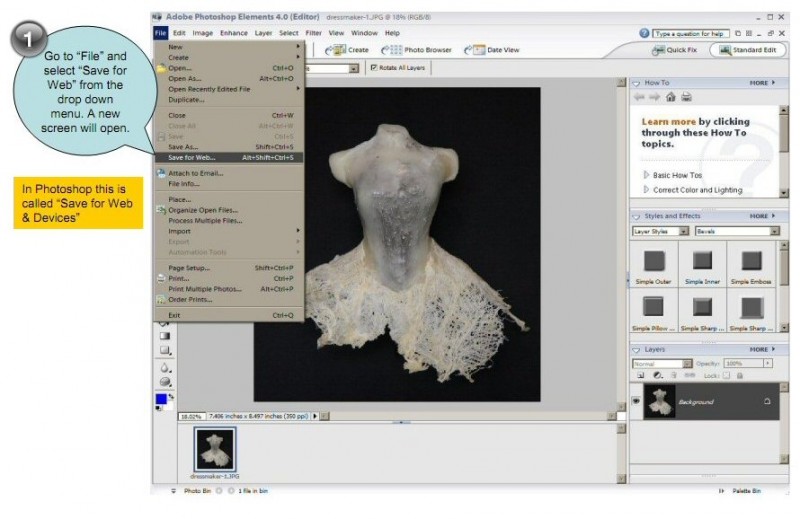Swap foreground and background colors arrow
This screenshot has width=800, height=519.
[171, 396]
